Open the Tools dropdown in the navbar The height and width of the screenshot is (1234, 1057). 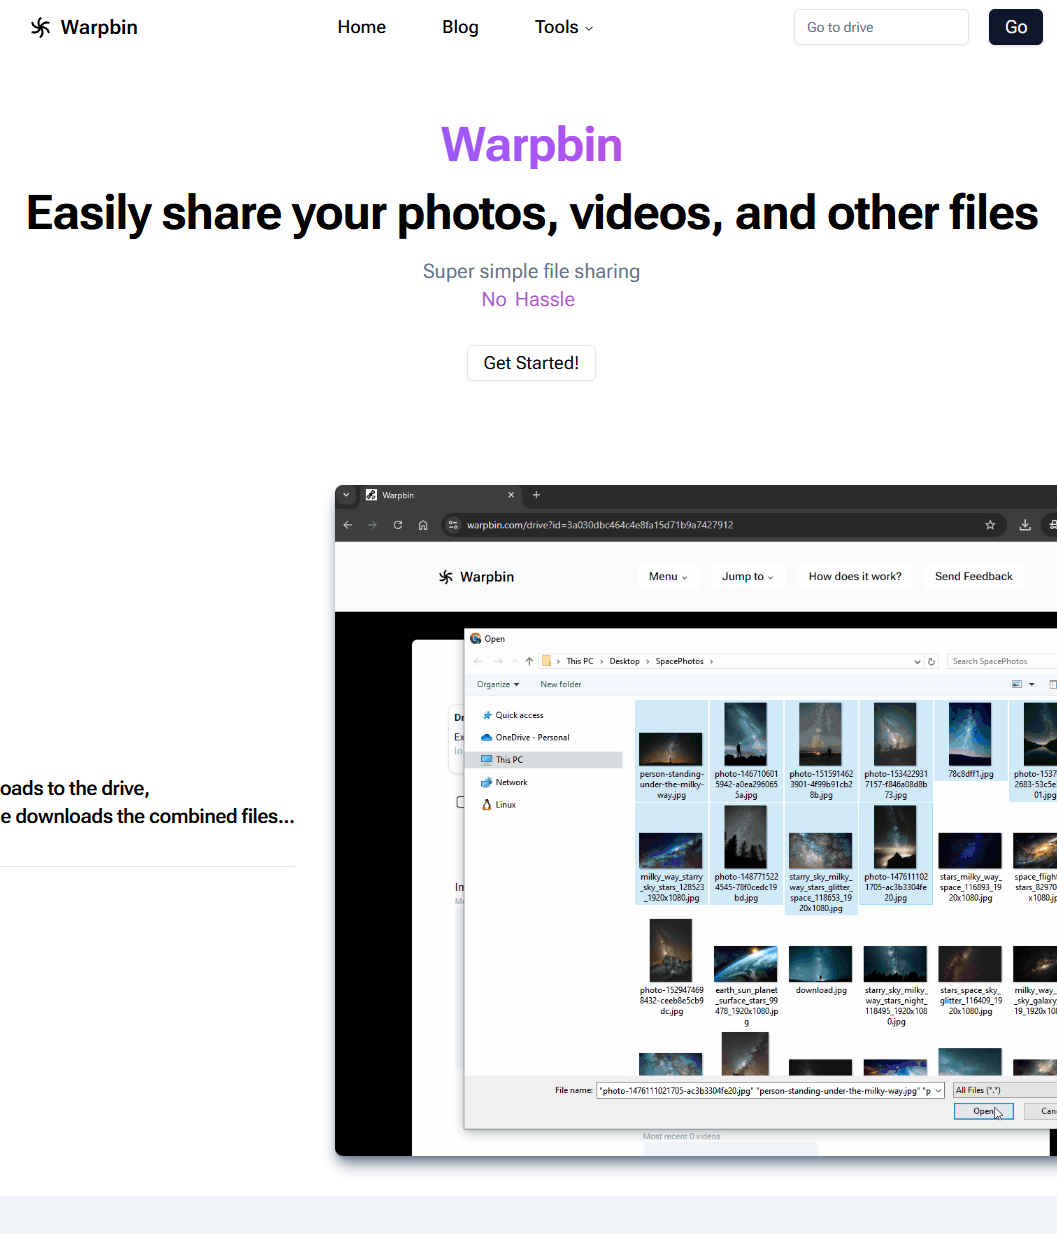point(563,27)
